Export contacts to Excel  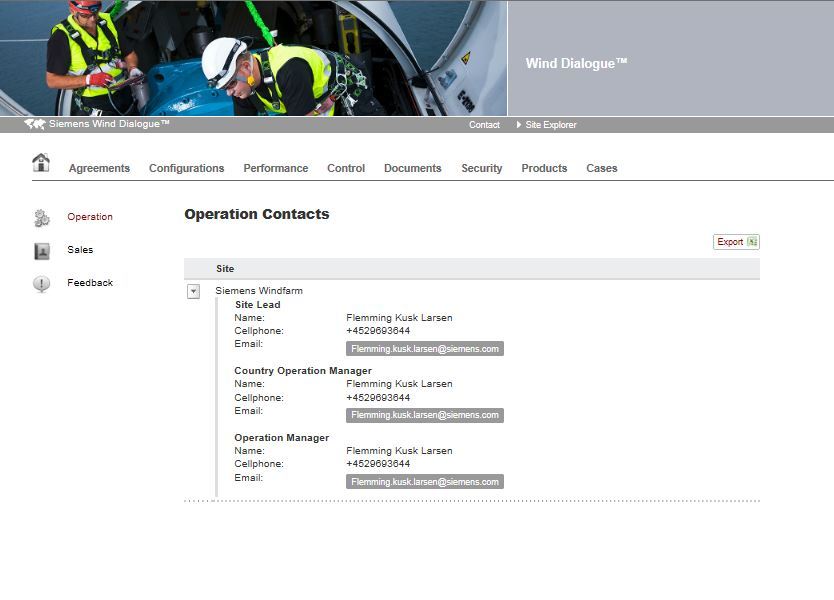click(x=736, y=242)
